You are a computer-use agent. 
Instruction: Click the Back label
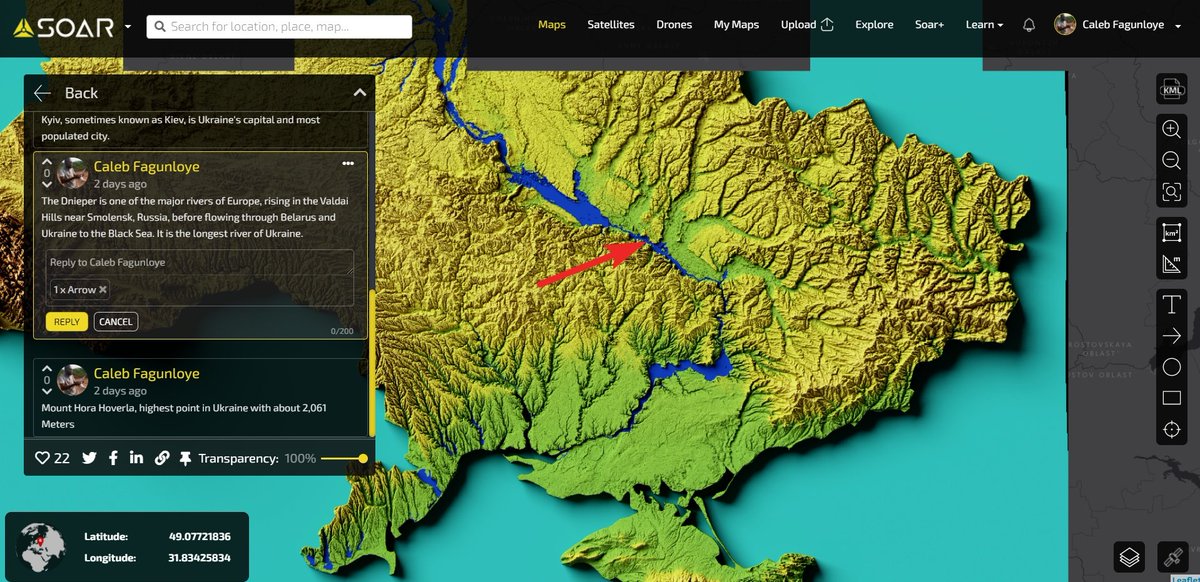[81, 93]
